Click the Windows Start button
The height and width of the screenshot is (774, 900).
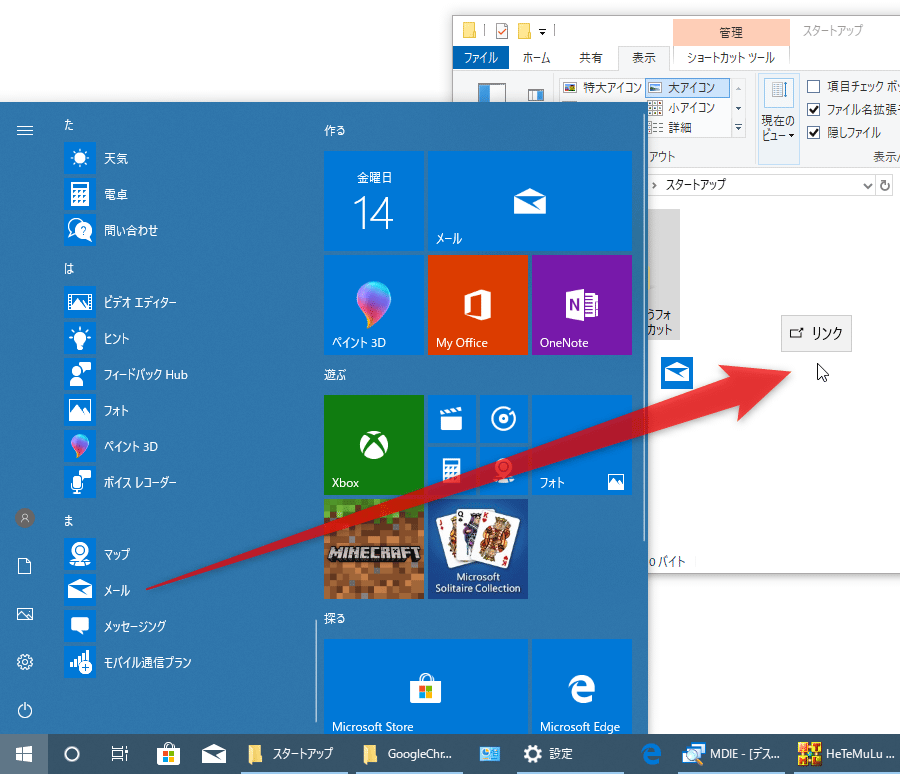coord(24,754)
